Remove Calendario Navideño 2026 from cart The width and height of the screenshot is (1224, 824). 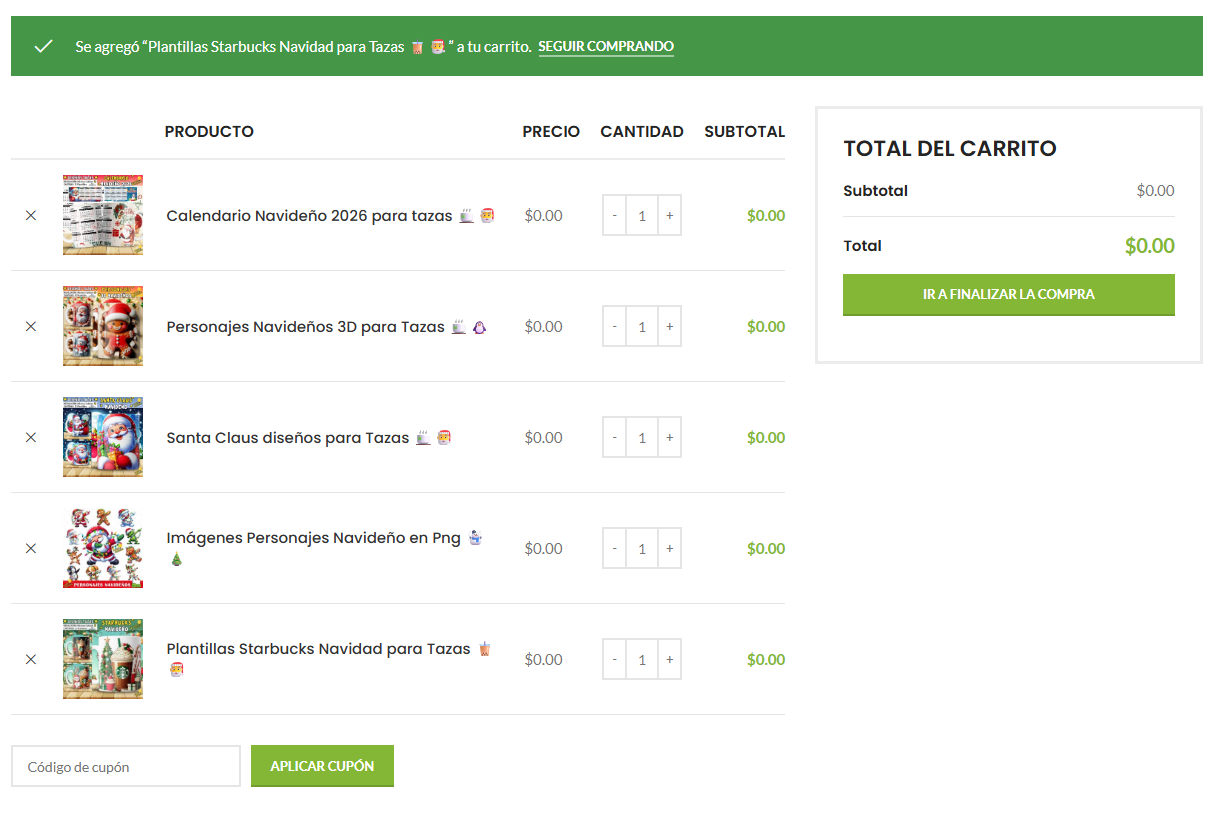point(31,215)
